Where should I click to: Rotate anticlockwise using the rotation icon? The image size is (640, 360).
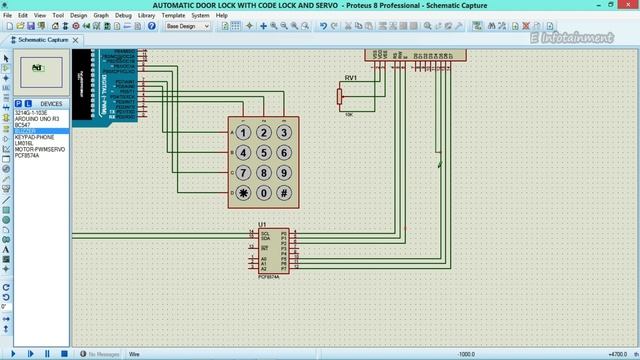coord(6,297)
